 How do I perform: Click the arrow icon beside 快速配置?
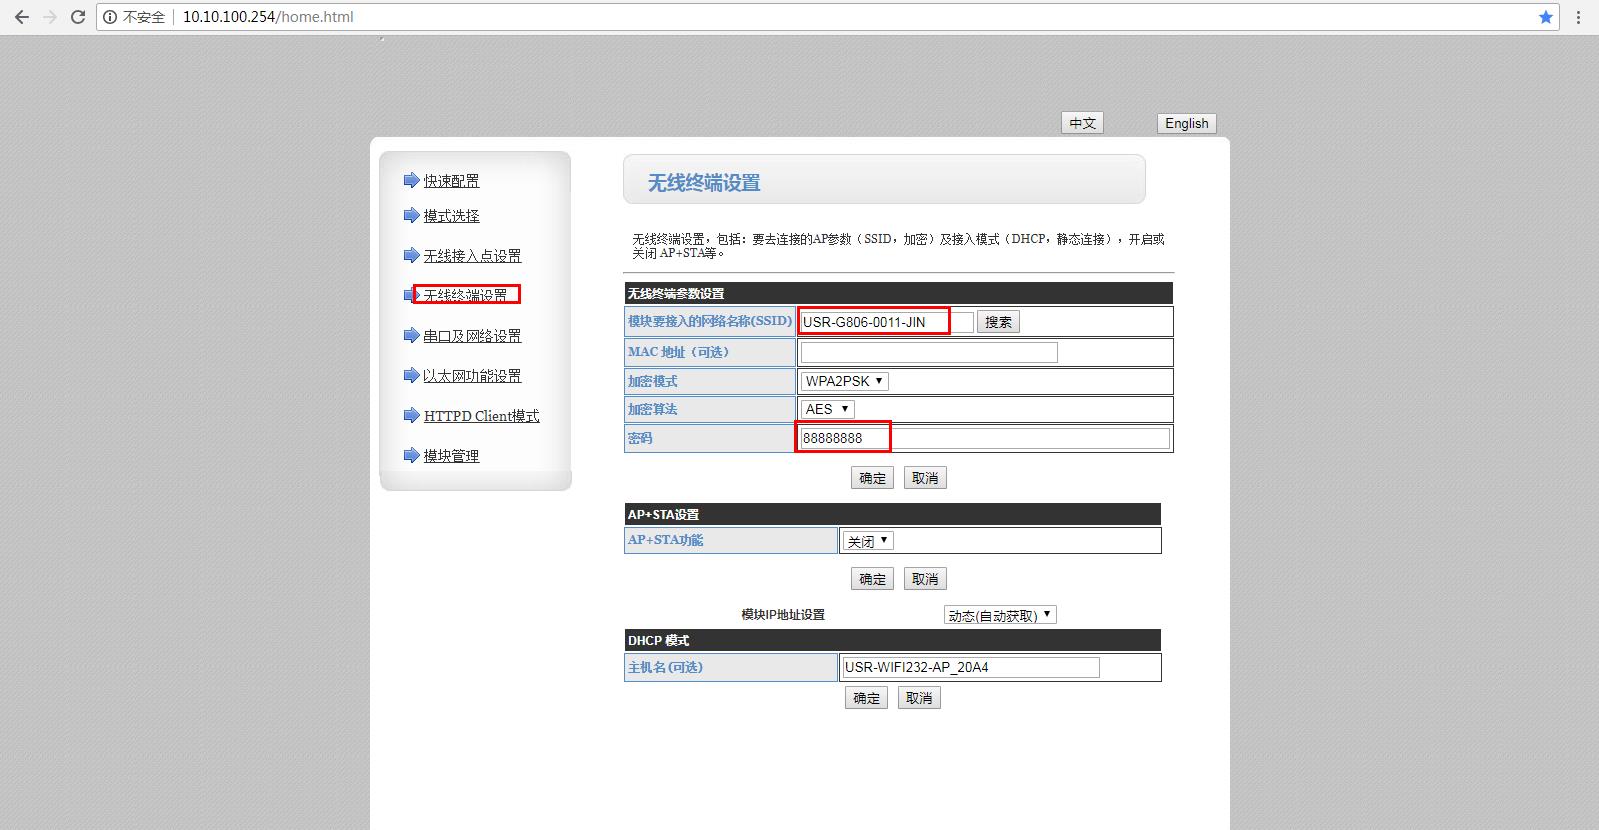coord(411,180)
